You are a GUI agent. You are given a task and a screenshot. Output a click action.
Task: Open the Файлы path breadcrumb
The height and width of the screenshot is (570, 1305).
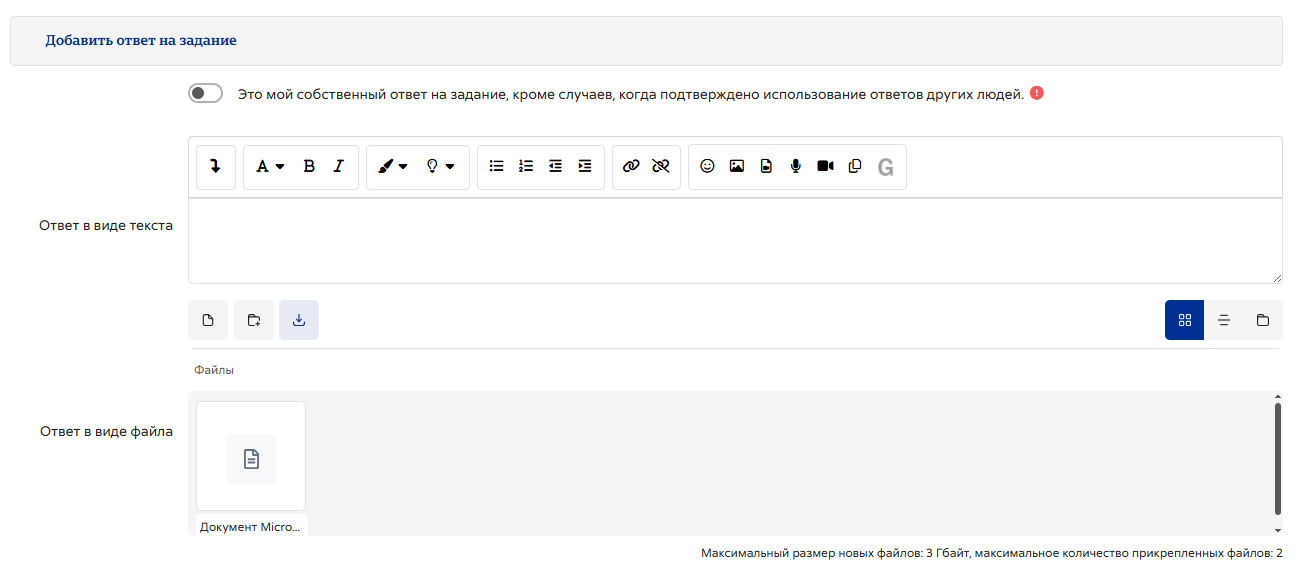(214, 370)
